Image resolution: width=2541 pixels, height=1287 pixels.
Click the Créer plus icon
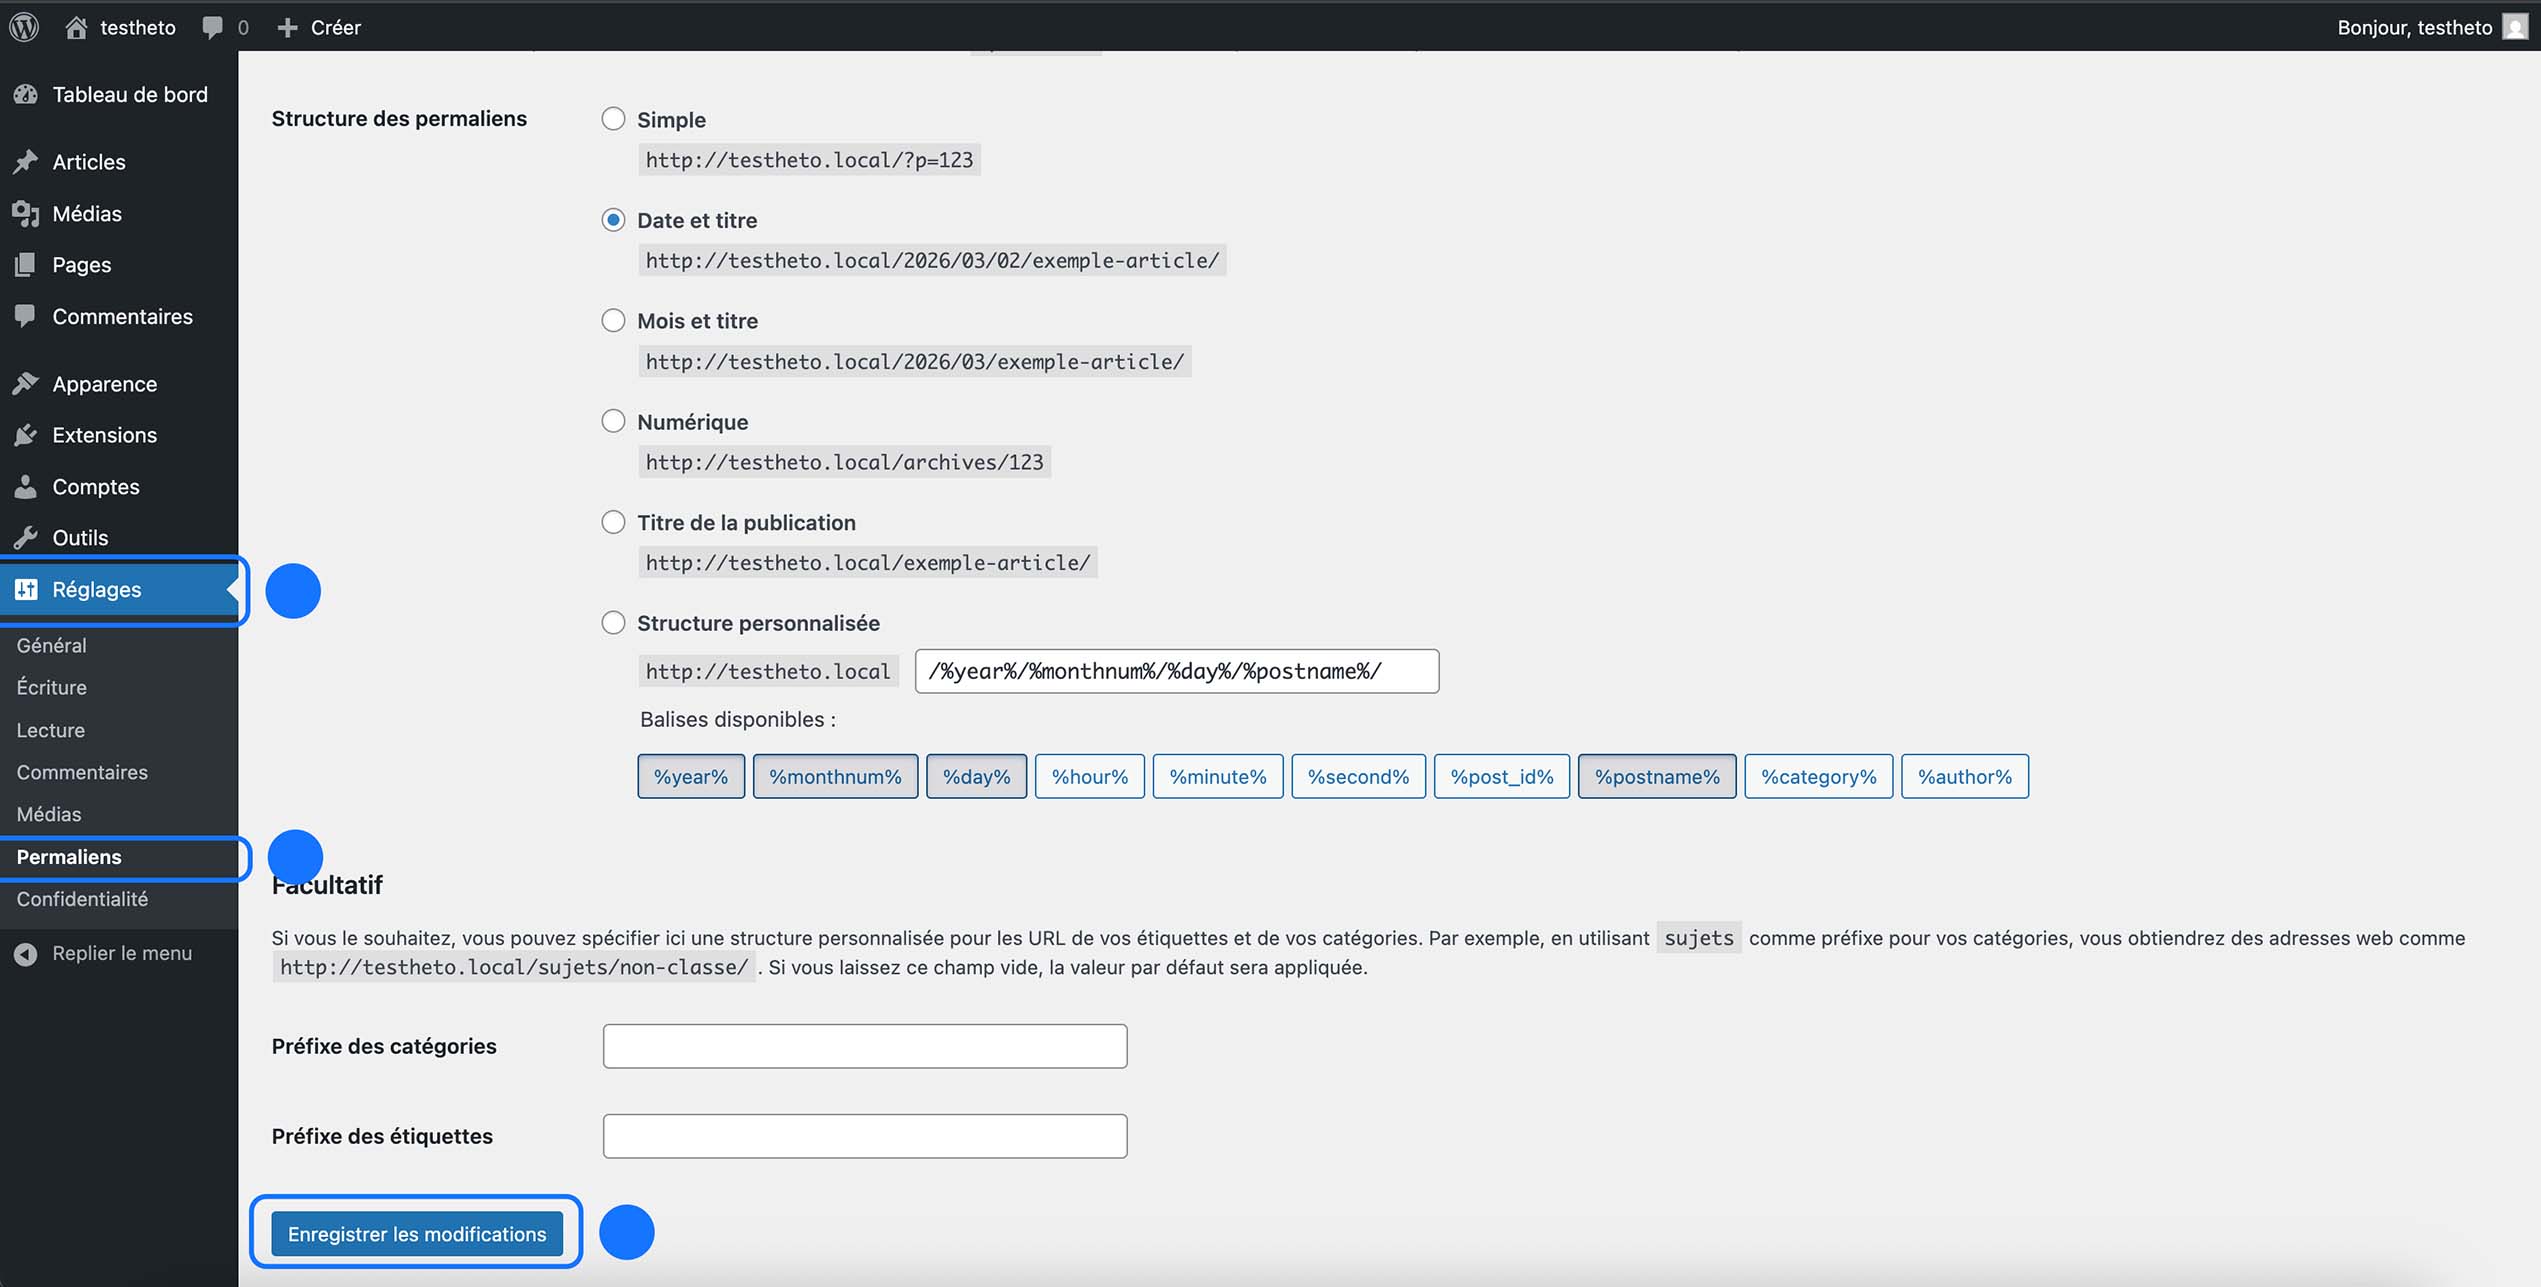click(288, 27)
